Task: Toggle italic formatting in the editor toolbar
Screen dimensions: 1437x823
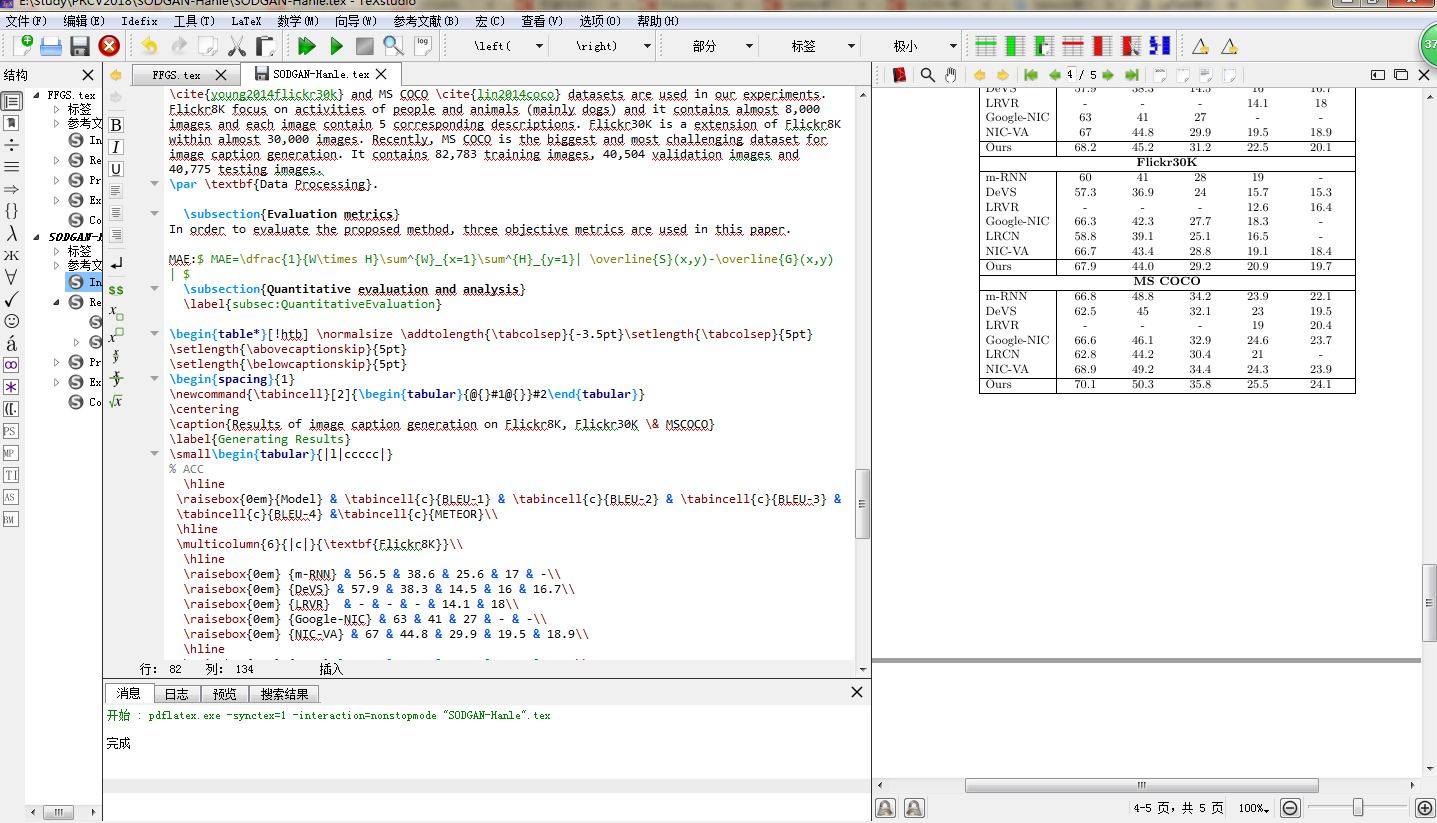Action: click(116, 147)
